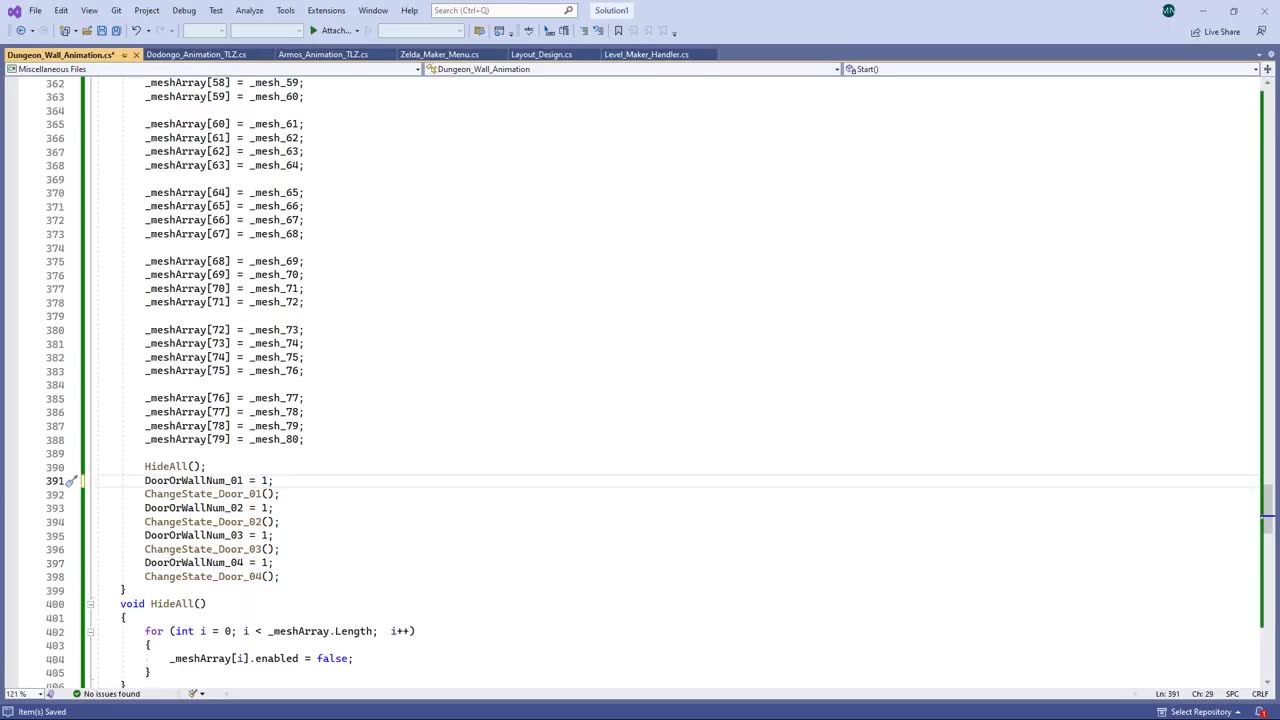Click the Item(s) Saved status text

tap(42, 712)
